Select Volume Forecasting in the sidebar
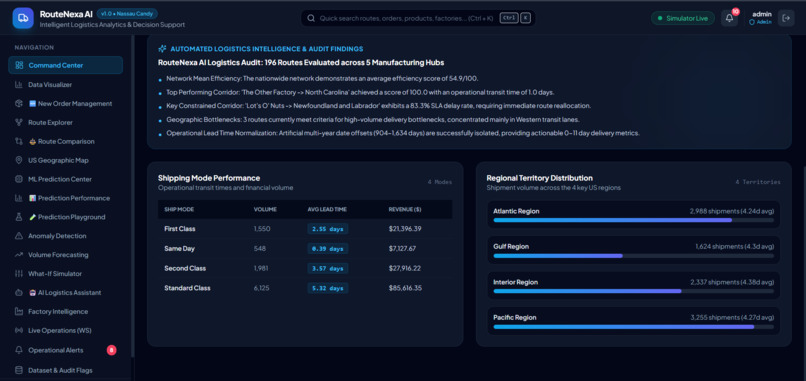Screen dimensions: 806x381 65,255
